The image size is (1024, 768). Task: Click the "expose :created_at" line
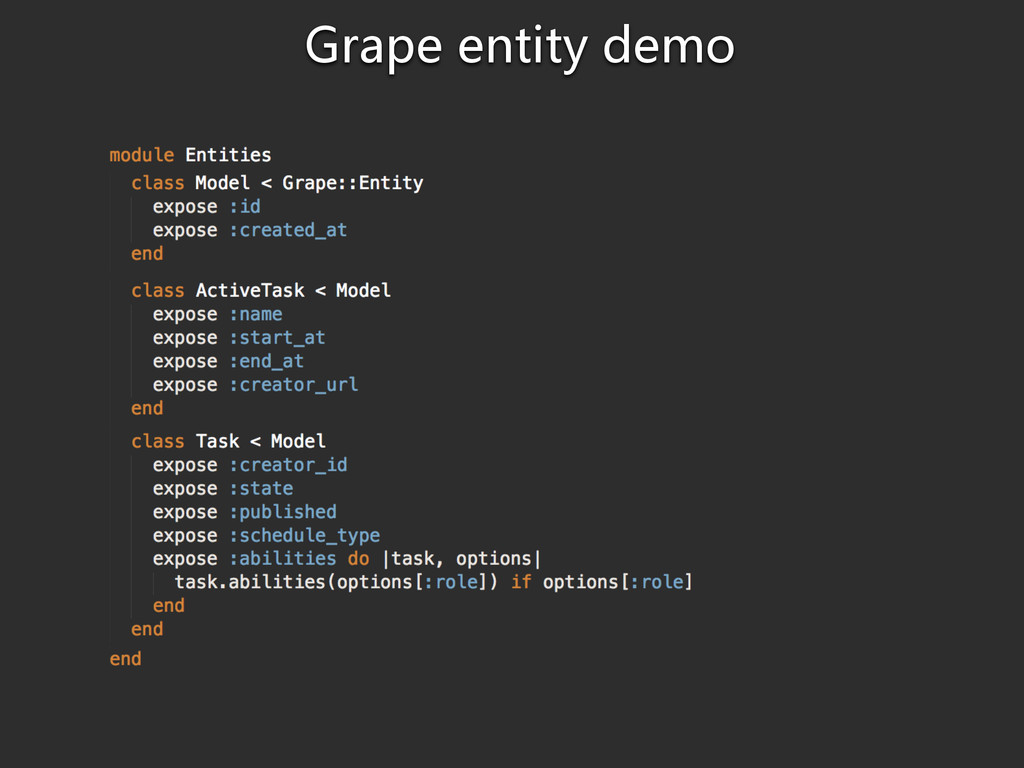[x=249, y=230]
